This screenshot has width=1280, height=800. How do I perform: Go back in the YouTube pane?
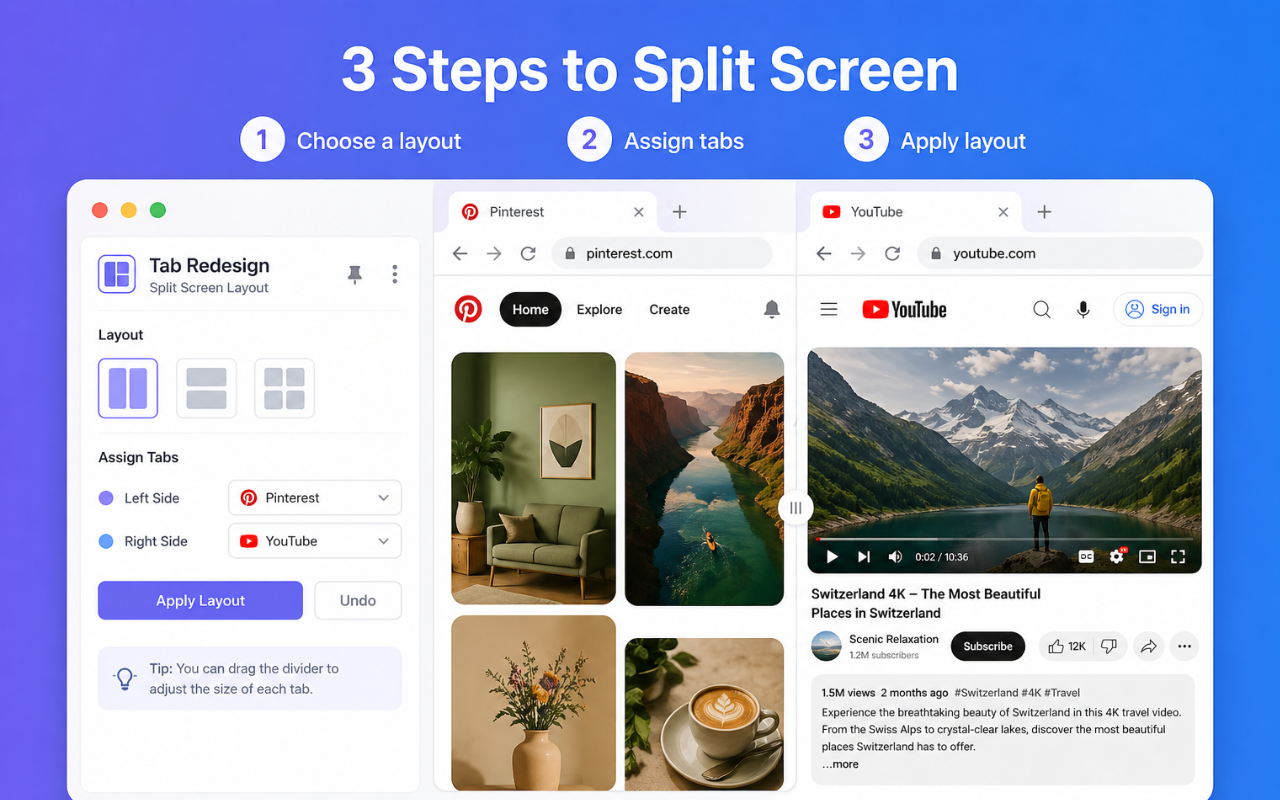(824, 254)
